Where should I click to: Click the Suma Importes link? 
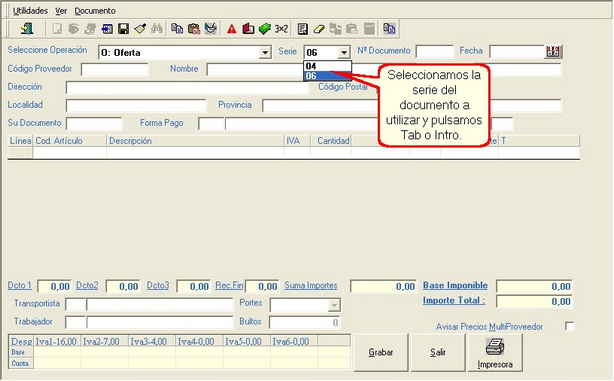tap(311, 285)
